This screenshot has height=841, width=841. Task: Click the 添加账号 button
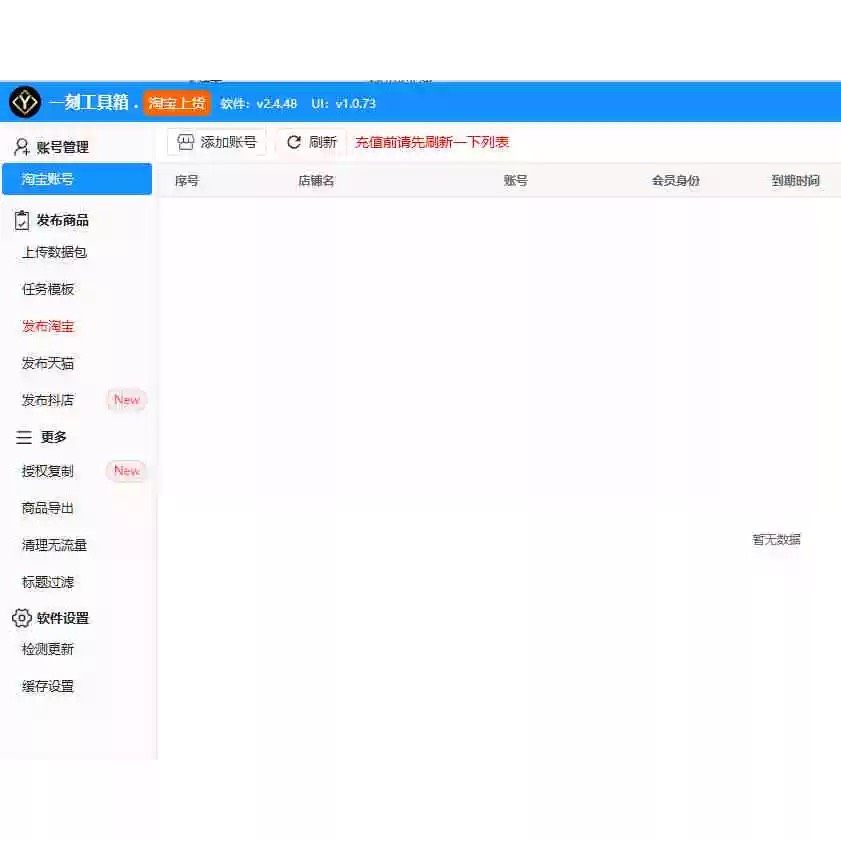tap(217, 142)
